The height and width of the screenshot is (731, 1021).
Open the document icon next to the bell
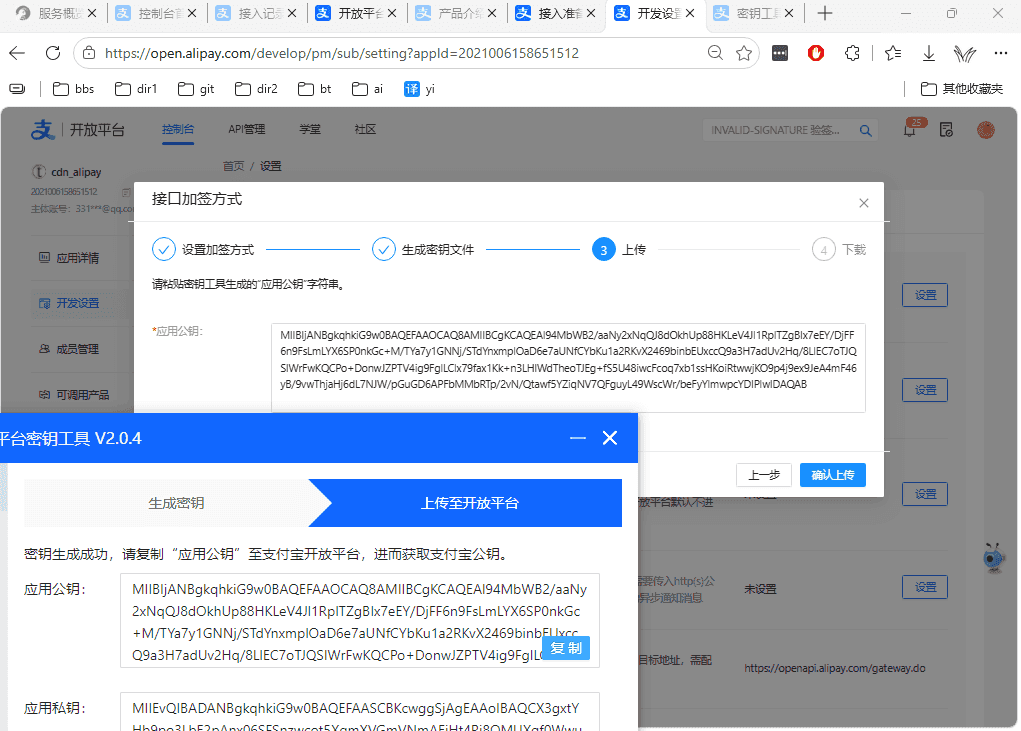[946, 130]
